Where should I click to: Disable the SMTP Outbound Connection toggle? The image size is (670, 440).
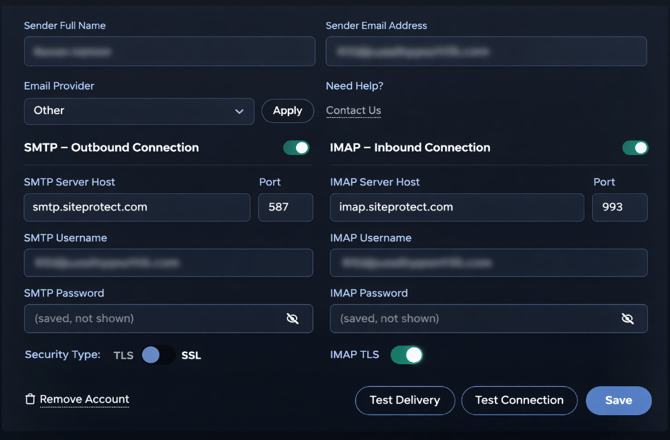pos(296,148)
